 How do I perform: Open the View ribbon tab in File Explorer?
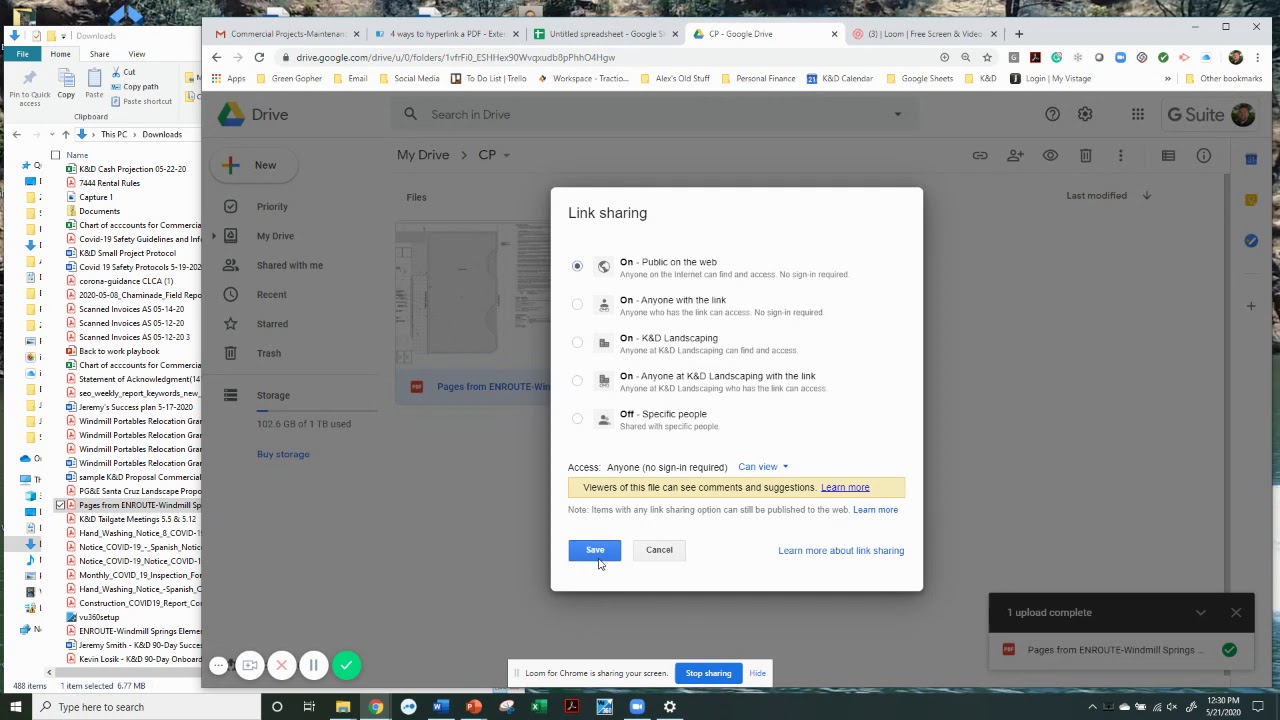136,54
